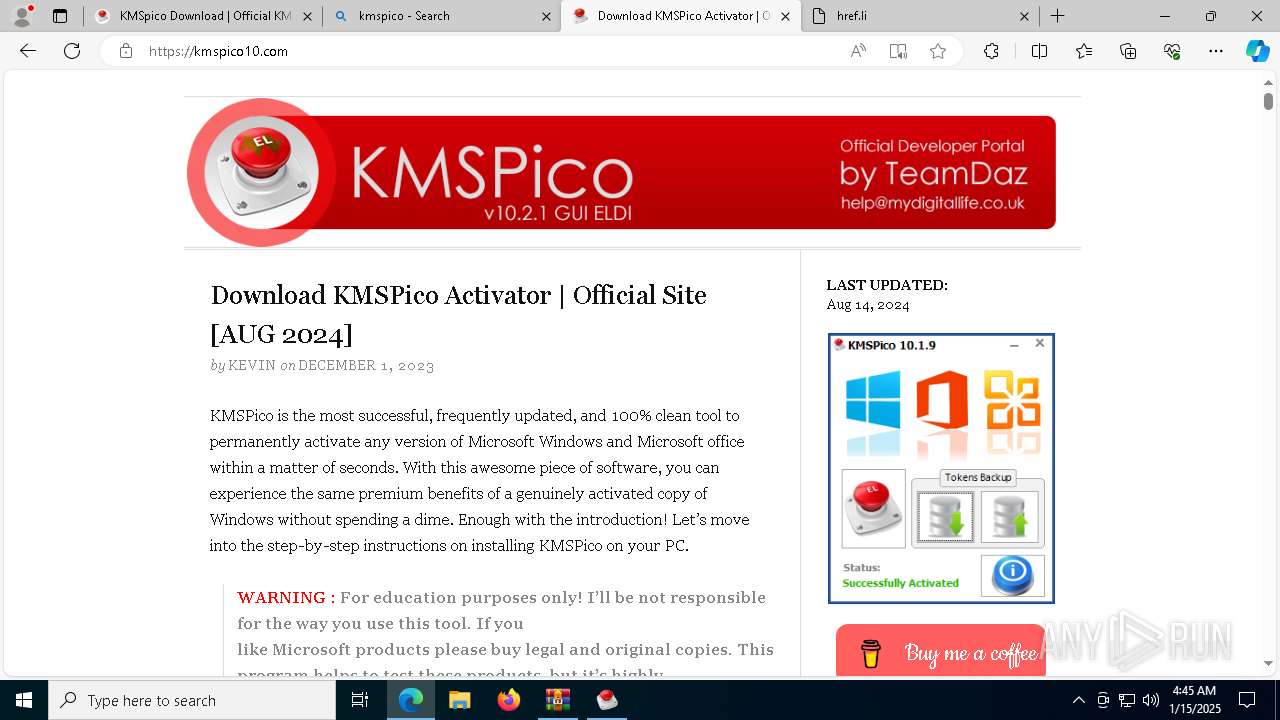Click the KMSPico red banner logo
The width and height of the screenshot is (1280, 720).
[x=621, y=172]
